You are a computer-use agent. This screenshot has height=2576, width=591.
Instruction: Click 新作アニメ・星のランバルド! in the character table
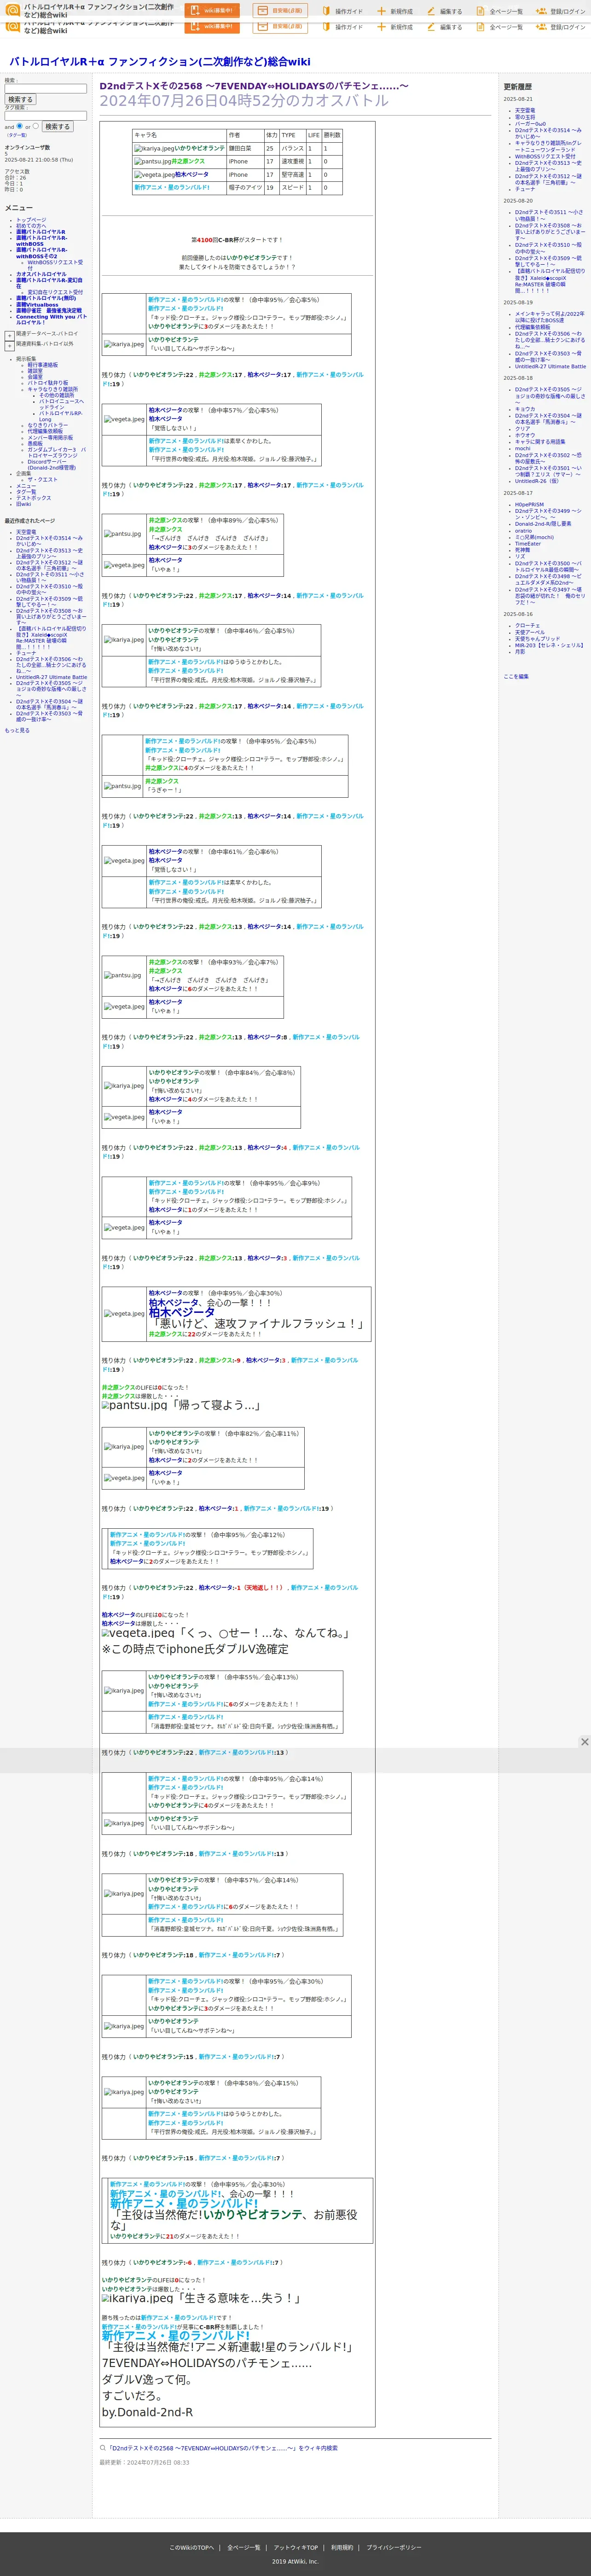point(172,187)
